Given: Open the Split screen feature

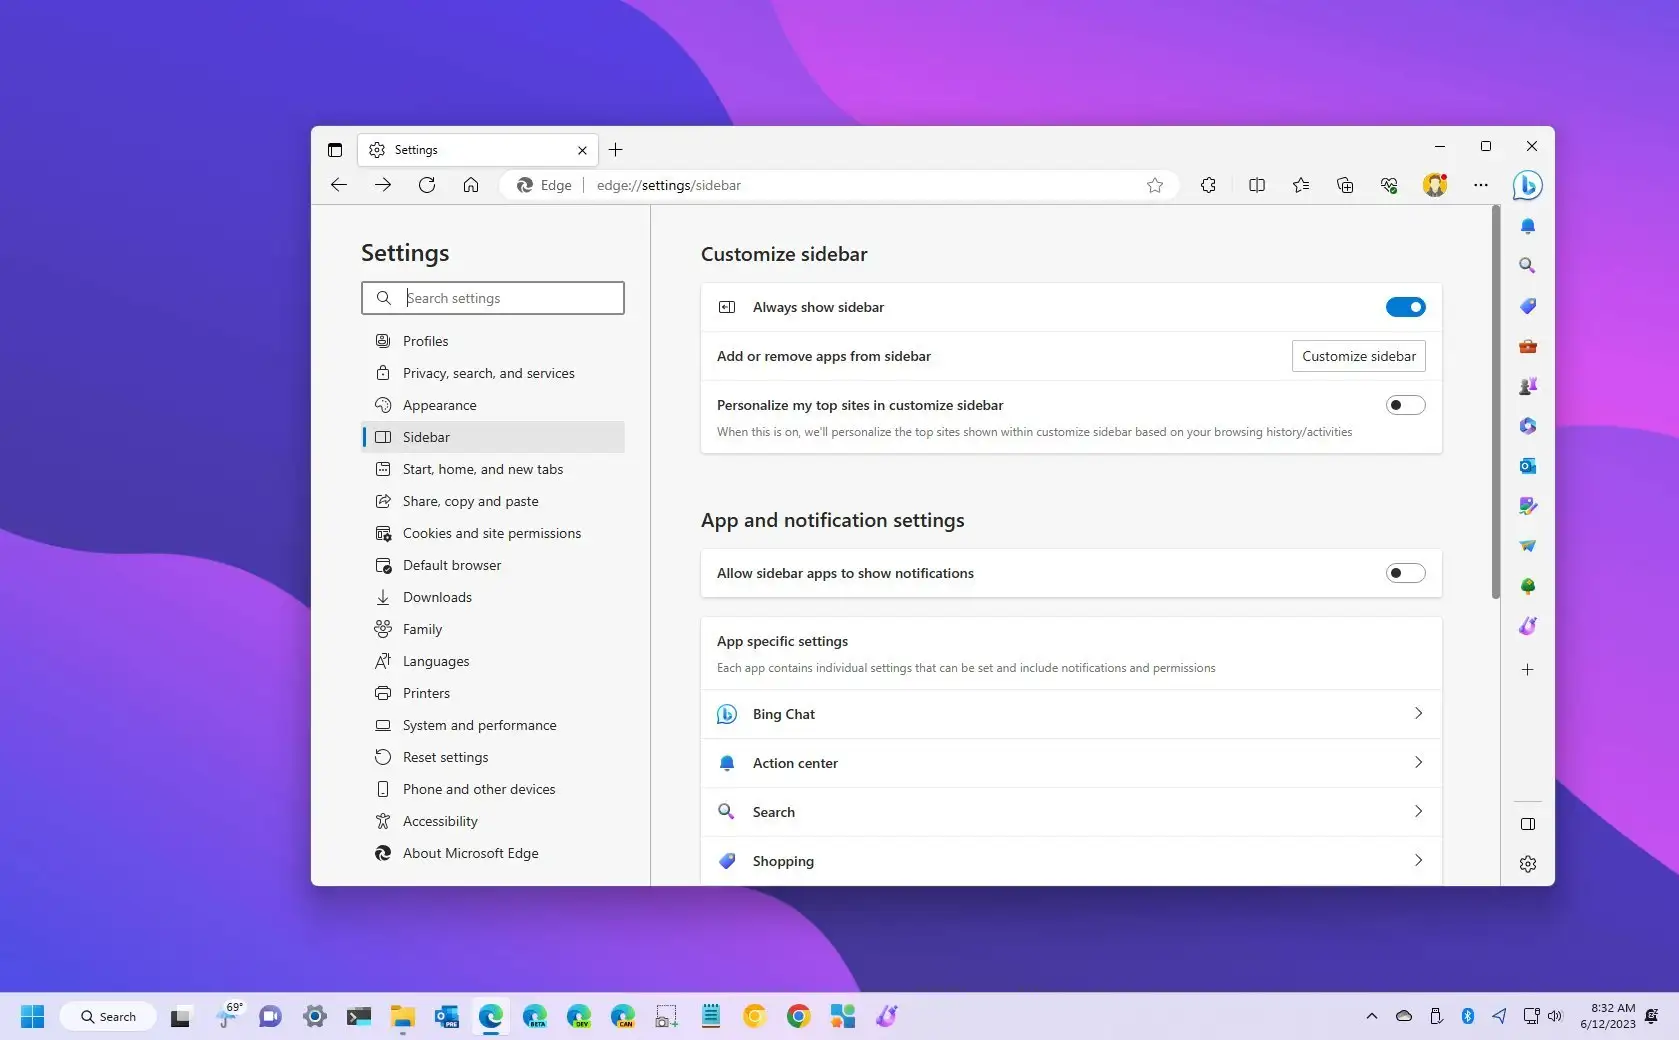Looking at the screenshot, I should click(x=1256, y=185).
